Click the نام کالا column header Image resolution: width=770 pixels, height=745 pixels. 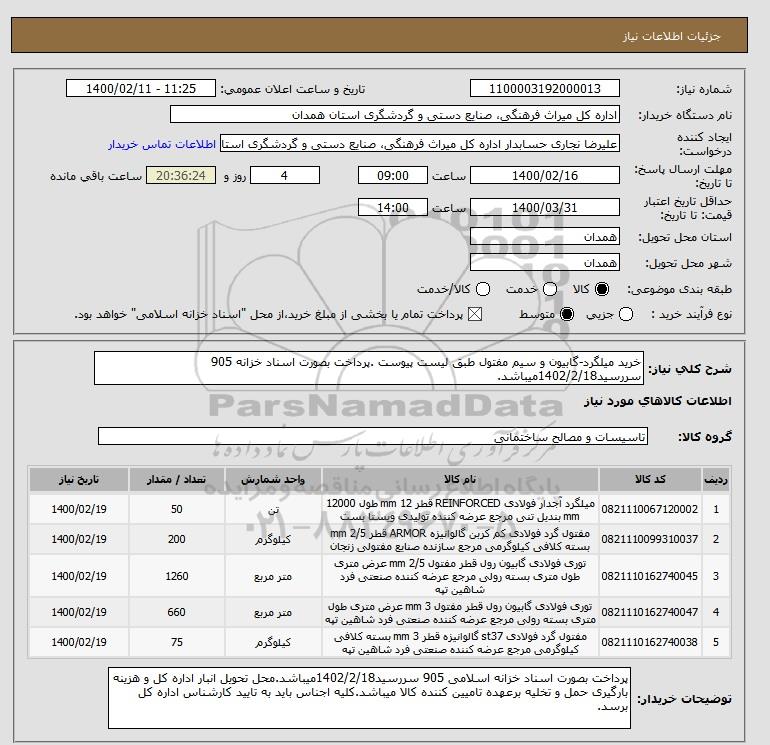tap(460, 480)
